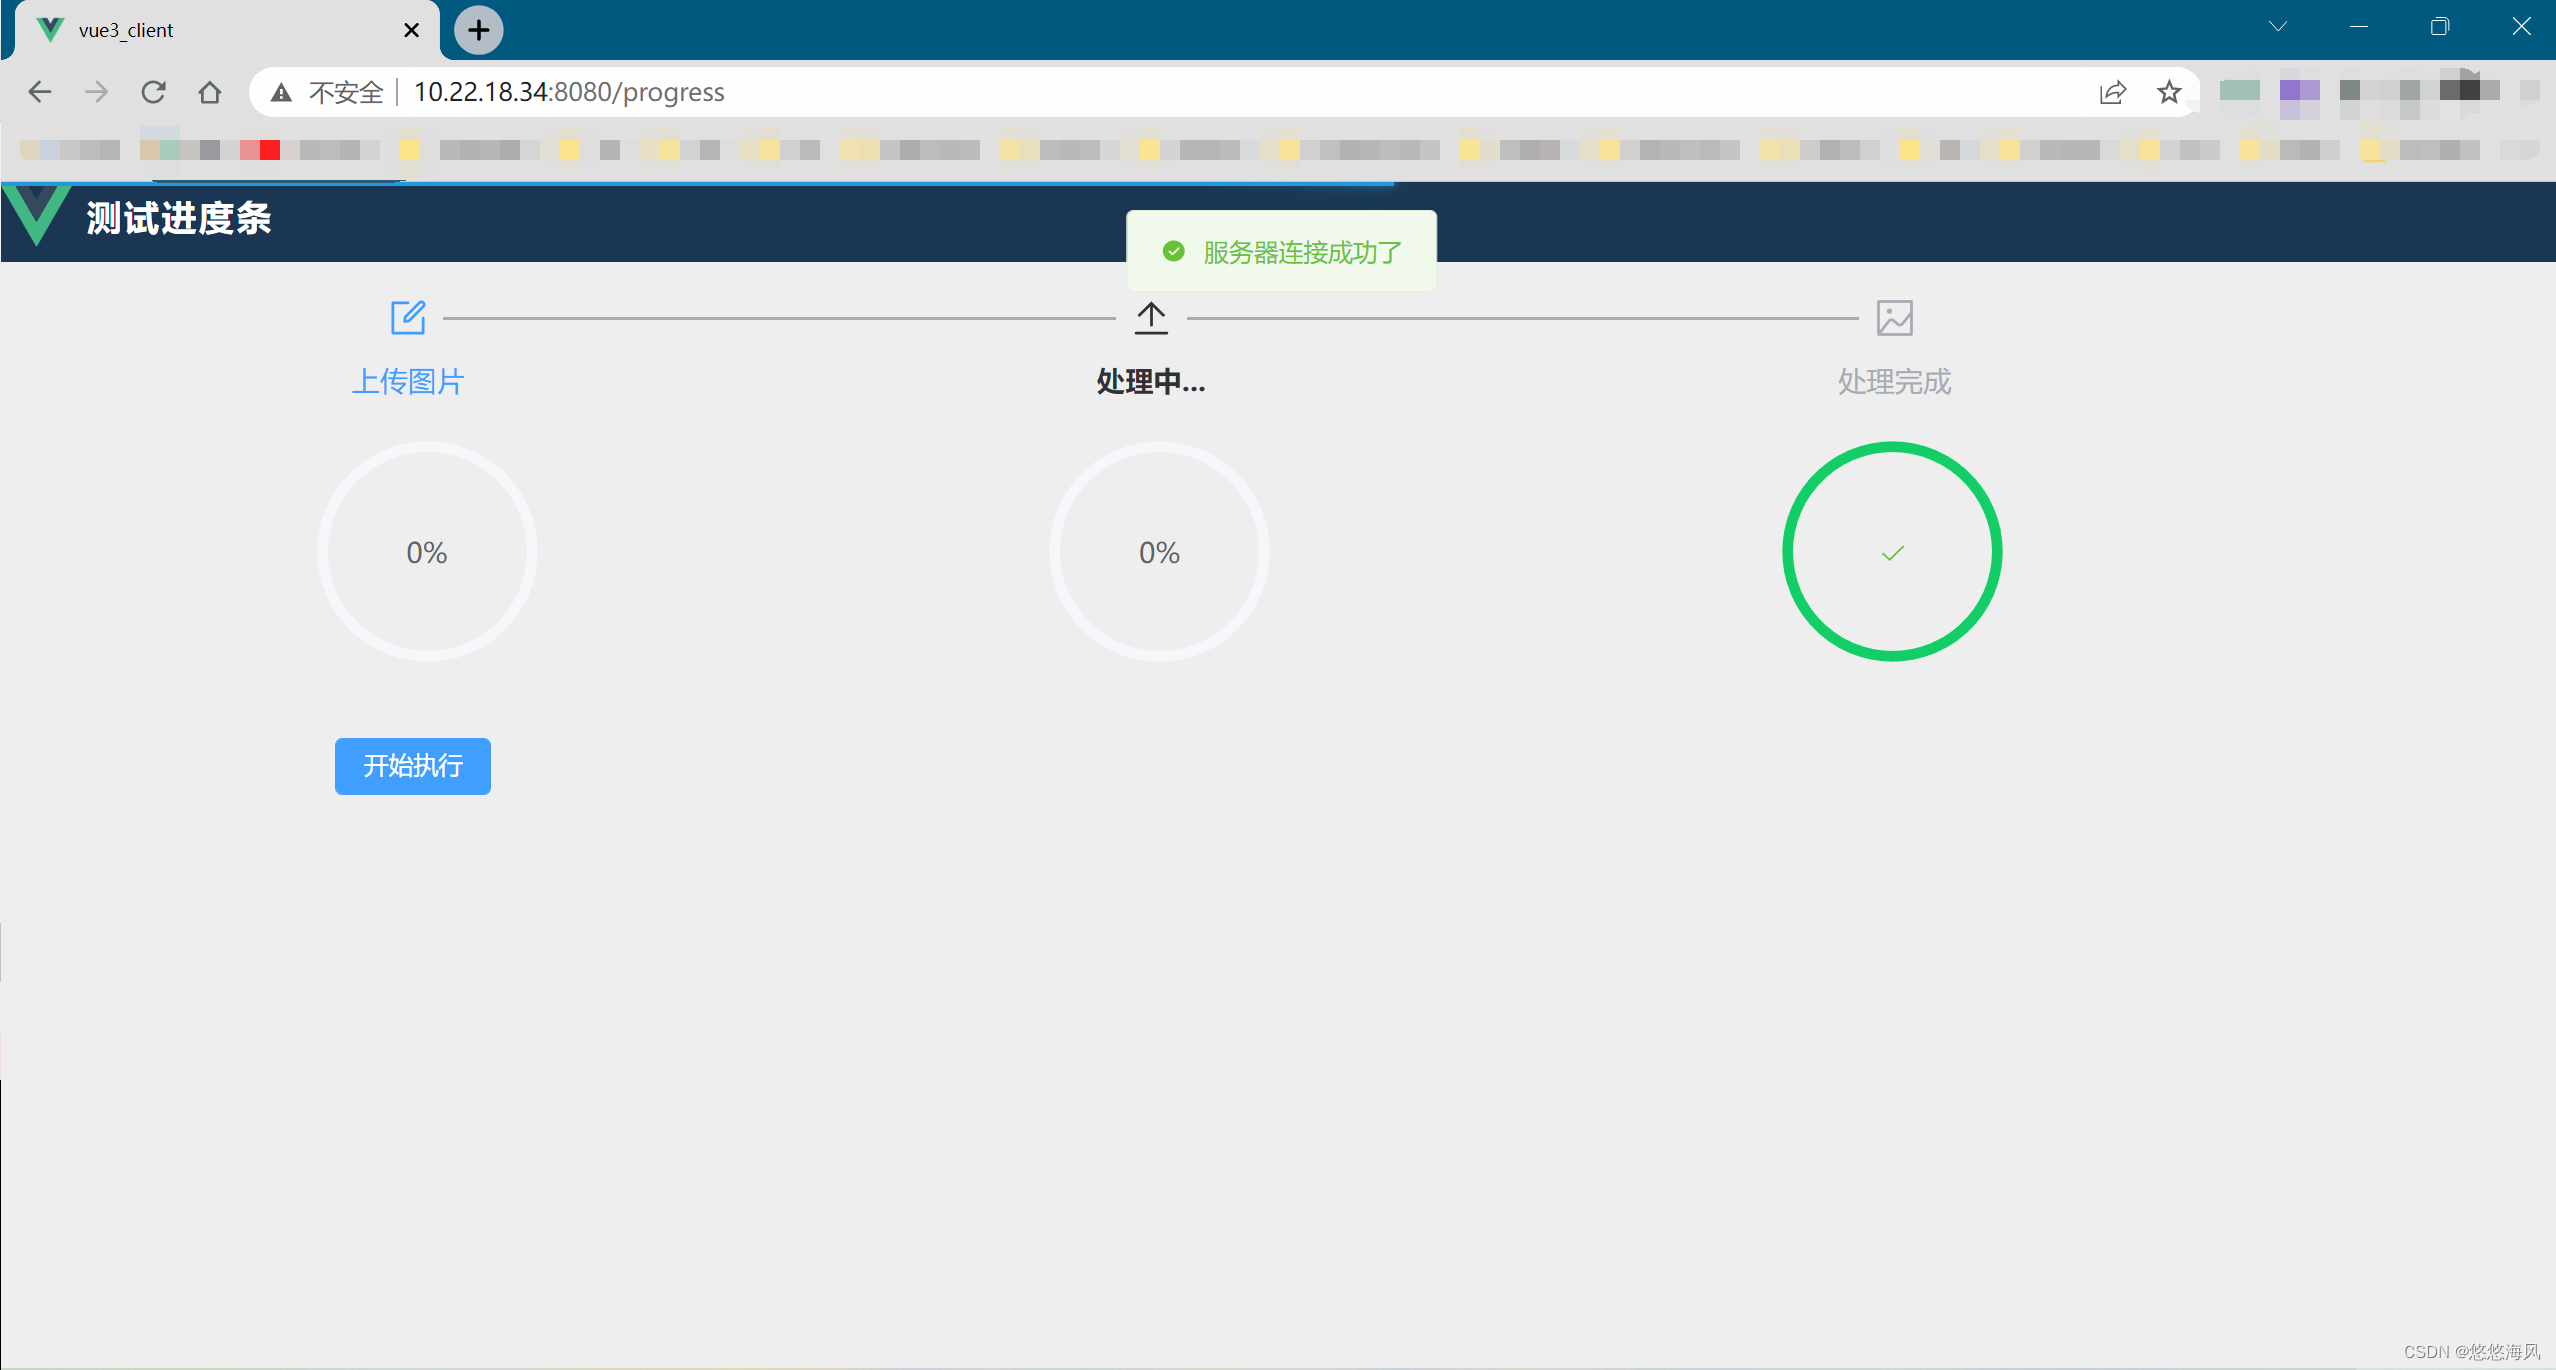Close the vue3_client tab

[411, 30]
